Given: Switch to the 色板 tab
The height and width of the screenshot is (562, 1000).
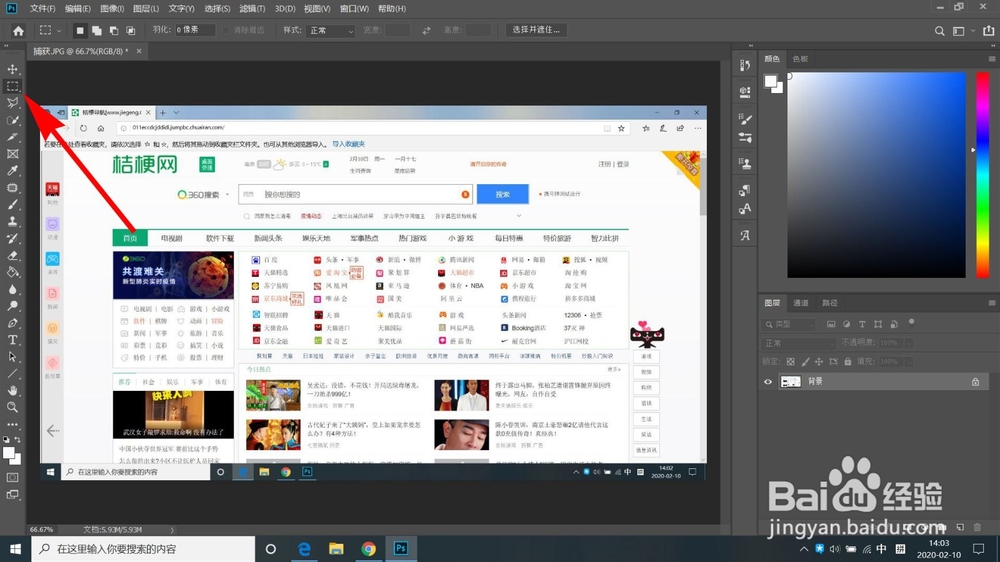Looking at the screenshot, I should tap(800, 59).
